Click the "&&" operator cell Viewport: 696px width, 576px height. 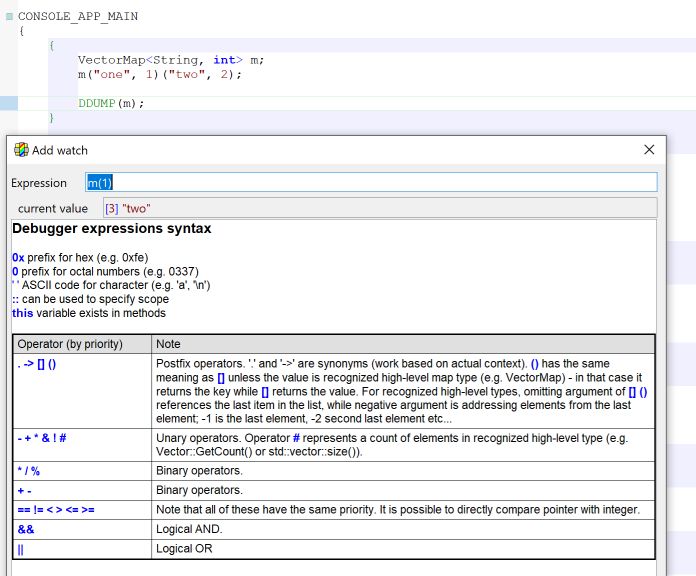[x=26, y=529]
